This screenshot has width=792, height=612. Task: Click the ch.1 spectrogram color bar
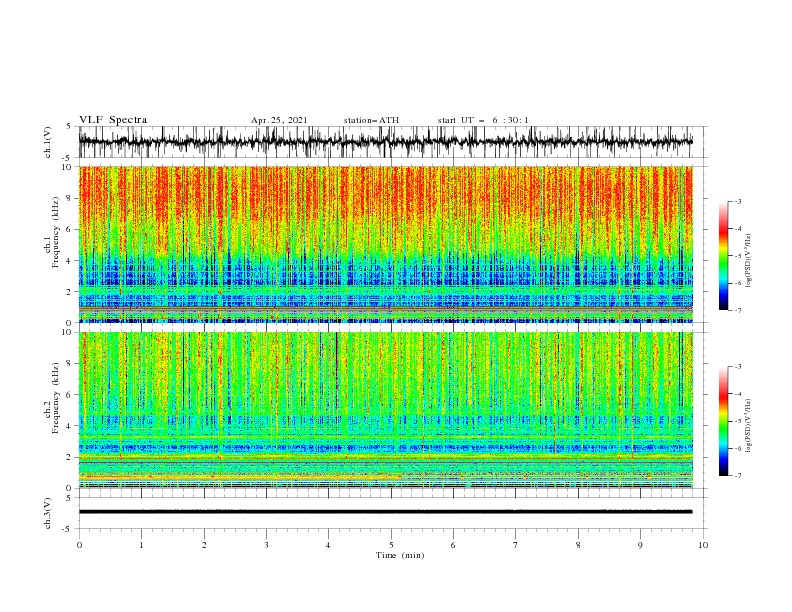[723, 256]
